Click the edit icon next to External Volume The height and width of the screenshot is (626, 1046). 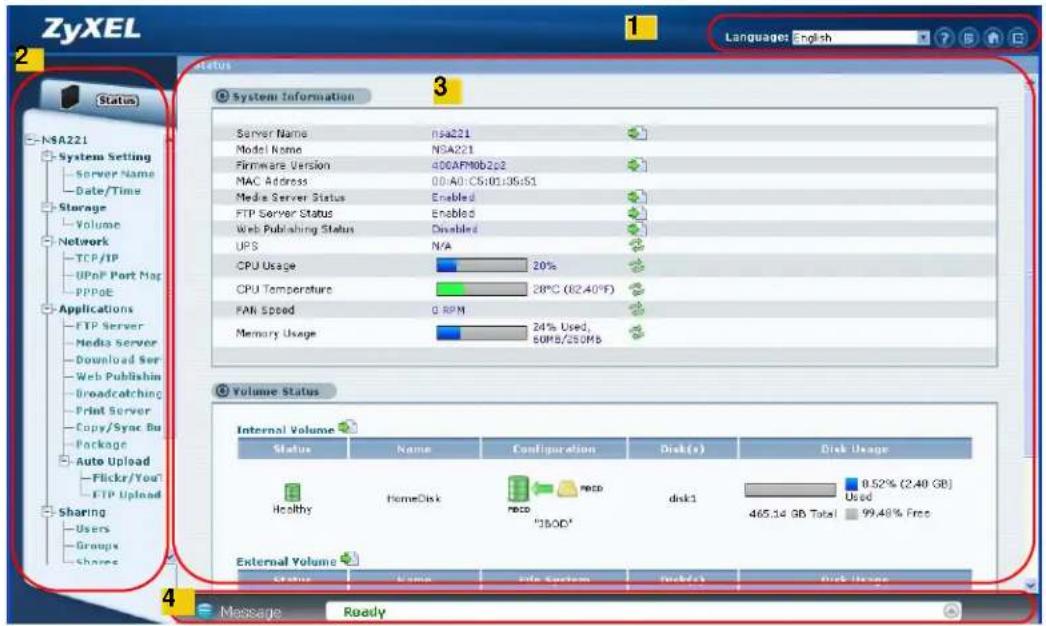point(349,559)
